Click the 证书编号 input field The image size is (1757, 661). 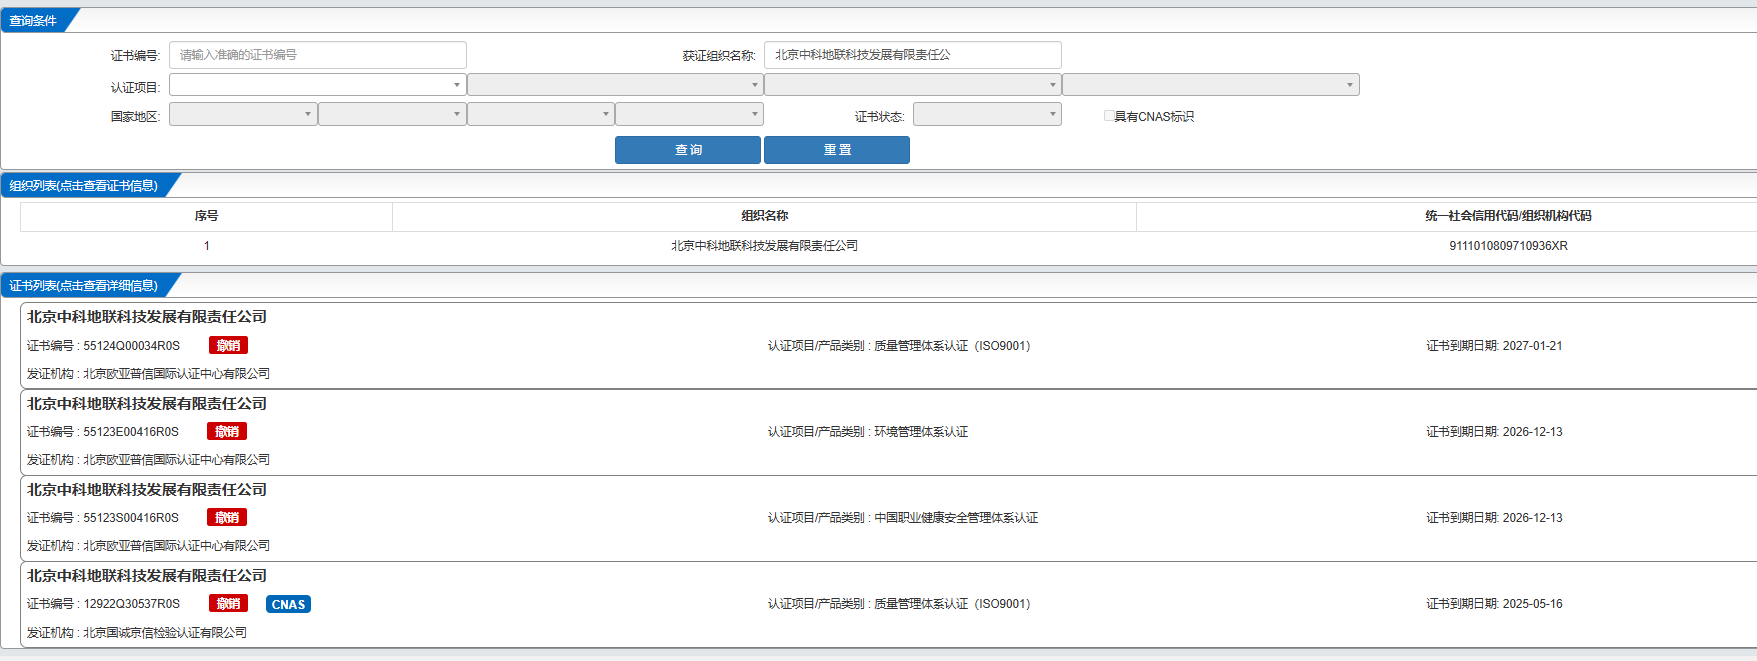[317, 55]
